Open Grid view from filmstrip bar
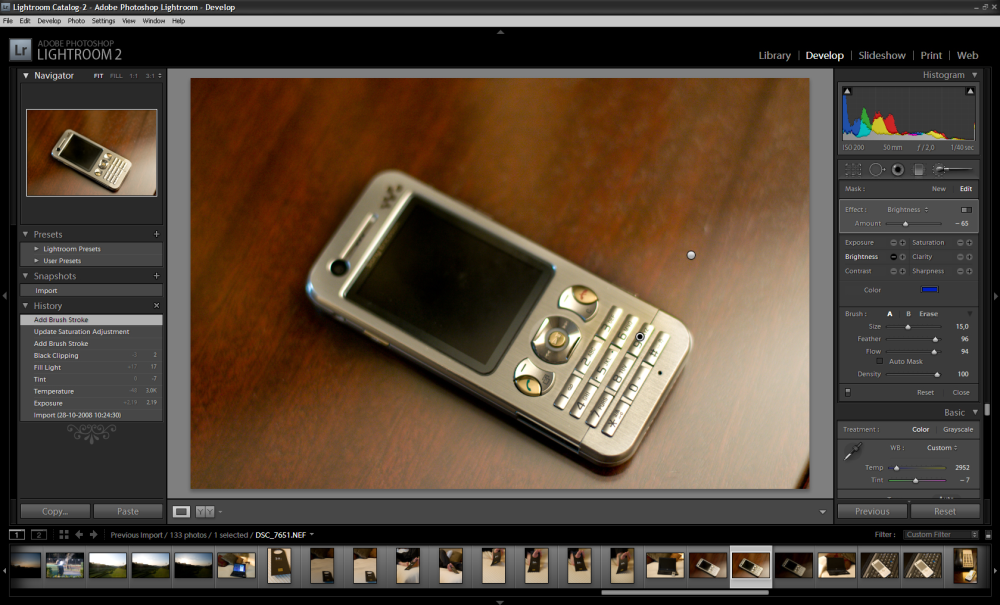The width and height of the screenshot is (1000, 605). point(64,535)
